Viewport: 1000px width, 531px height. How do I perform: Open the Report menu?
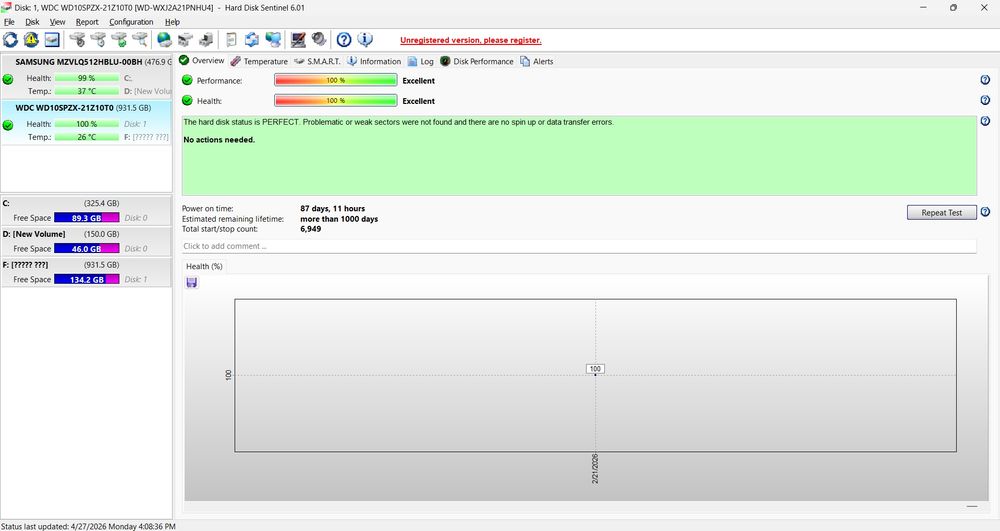point(87,22)
